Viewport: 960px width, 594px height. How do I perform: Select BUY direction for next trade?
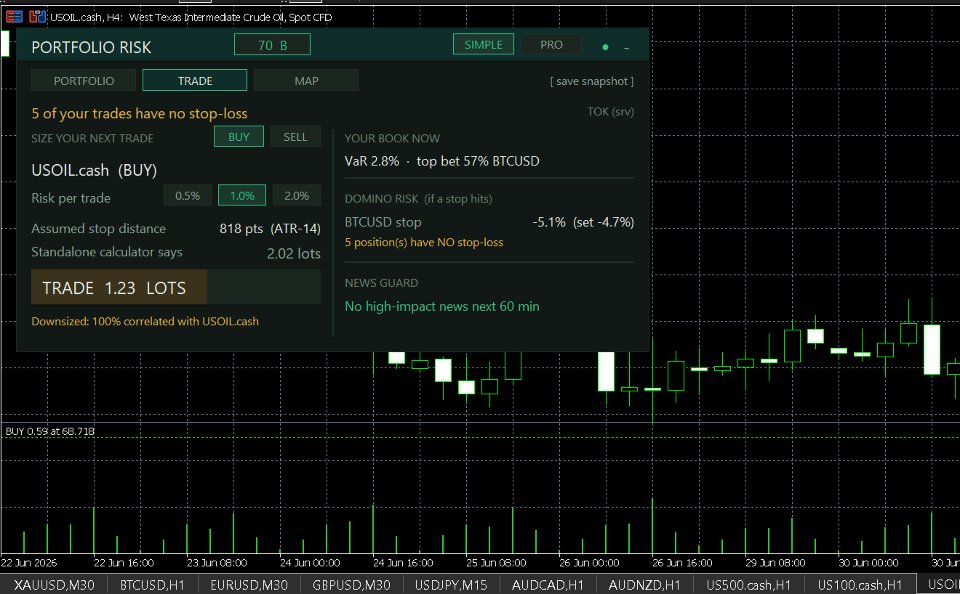[239, 137]
